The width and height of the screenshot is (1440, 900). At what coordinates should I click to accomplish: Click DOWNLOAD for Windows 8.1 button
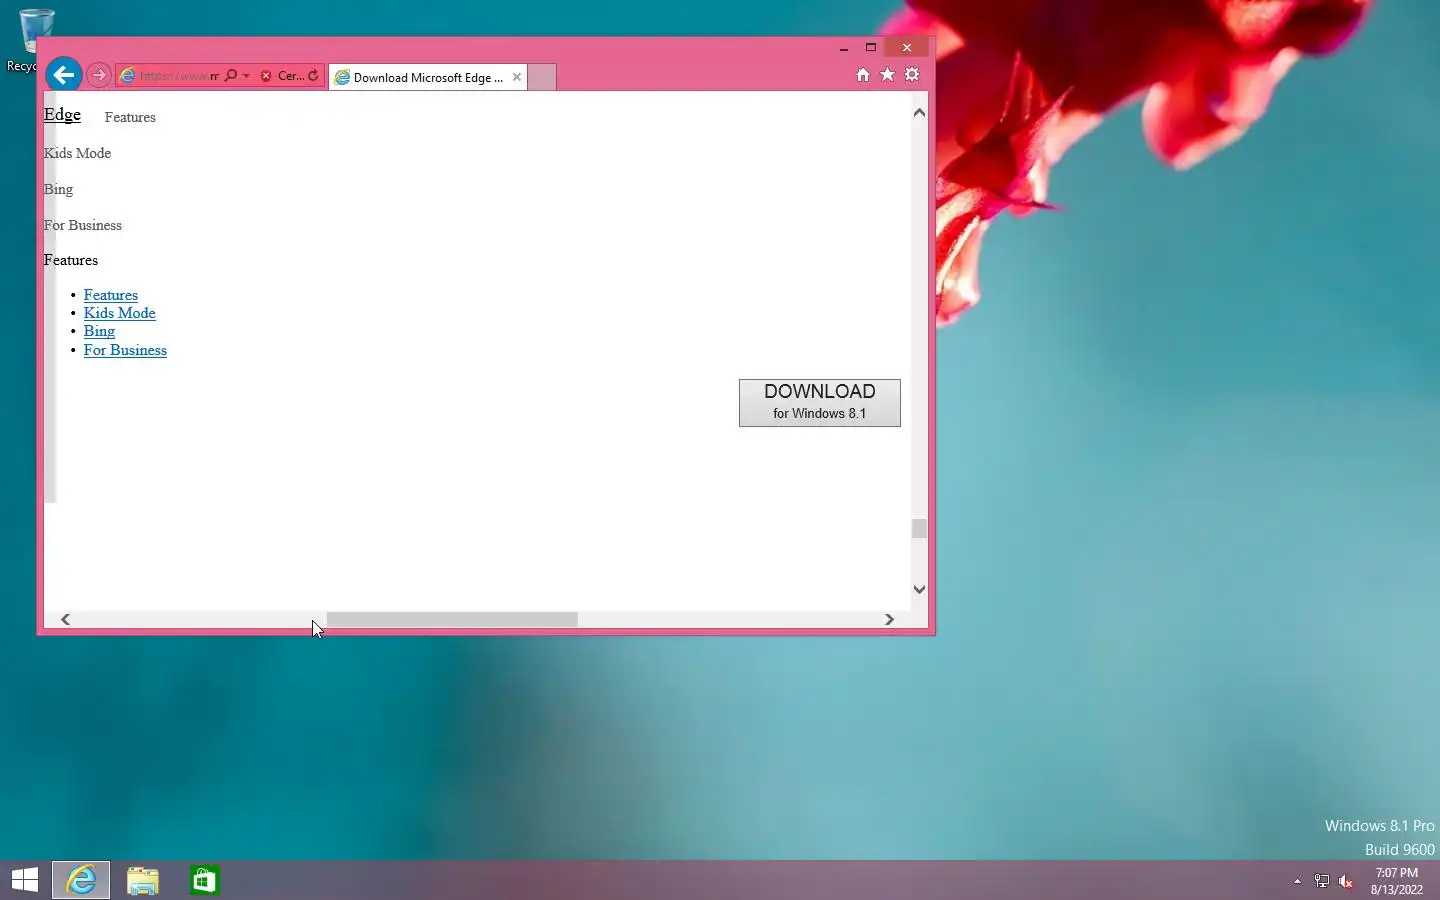coord(820,403)
